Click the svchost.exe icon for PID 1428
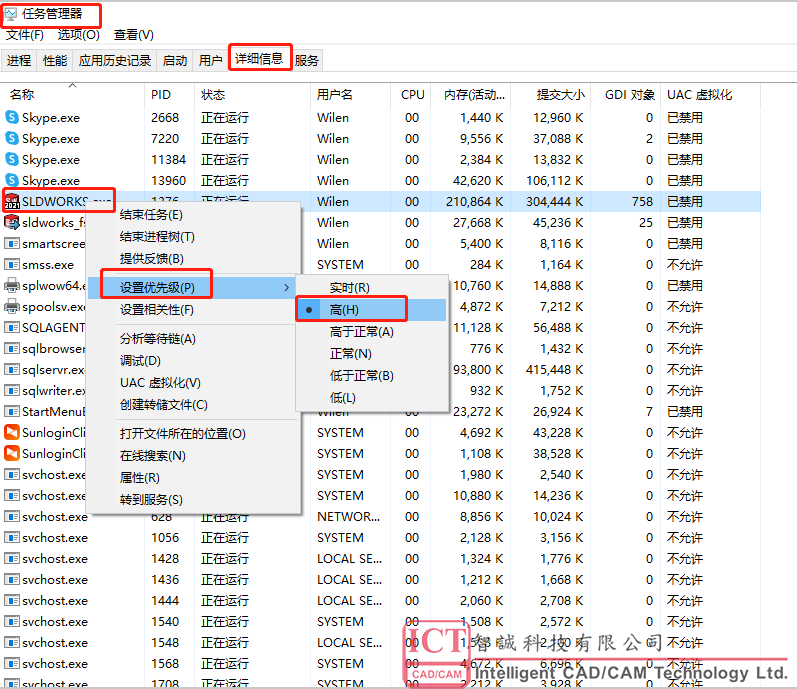The height and width of the screenshot is (689, 797). pos(12,558)
